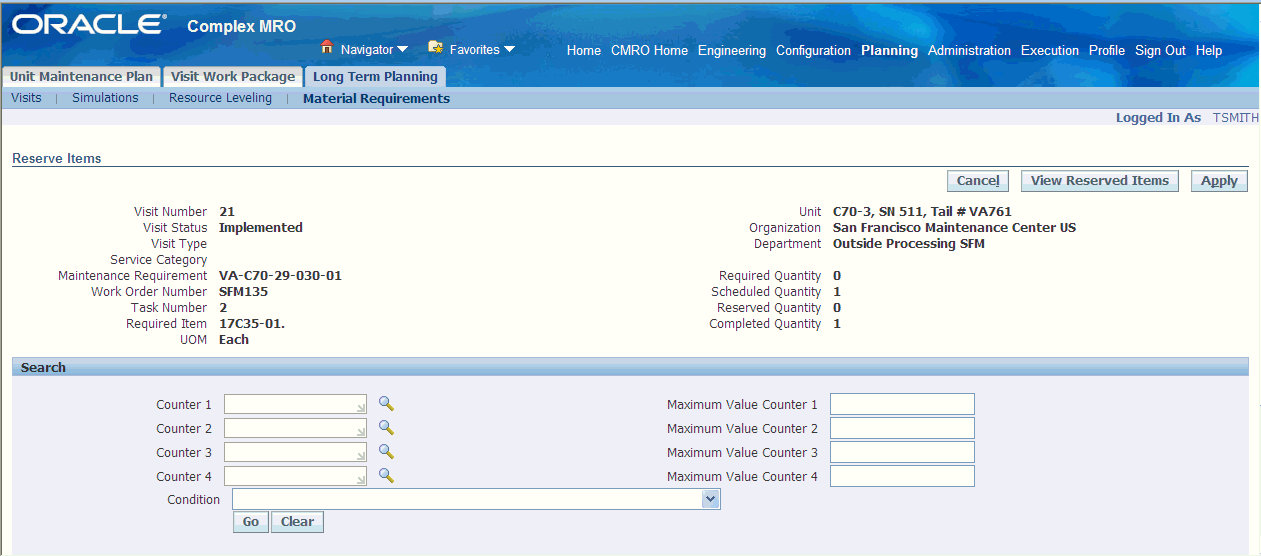Click the Maximum Value Counter 3 field

(x=902, y=452)
